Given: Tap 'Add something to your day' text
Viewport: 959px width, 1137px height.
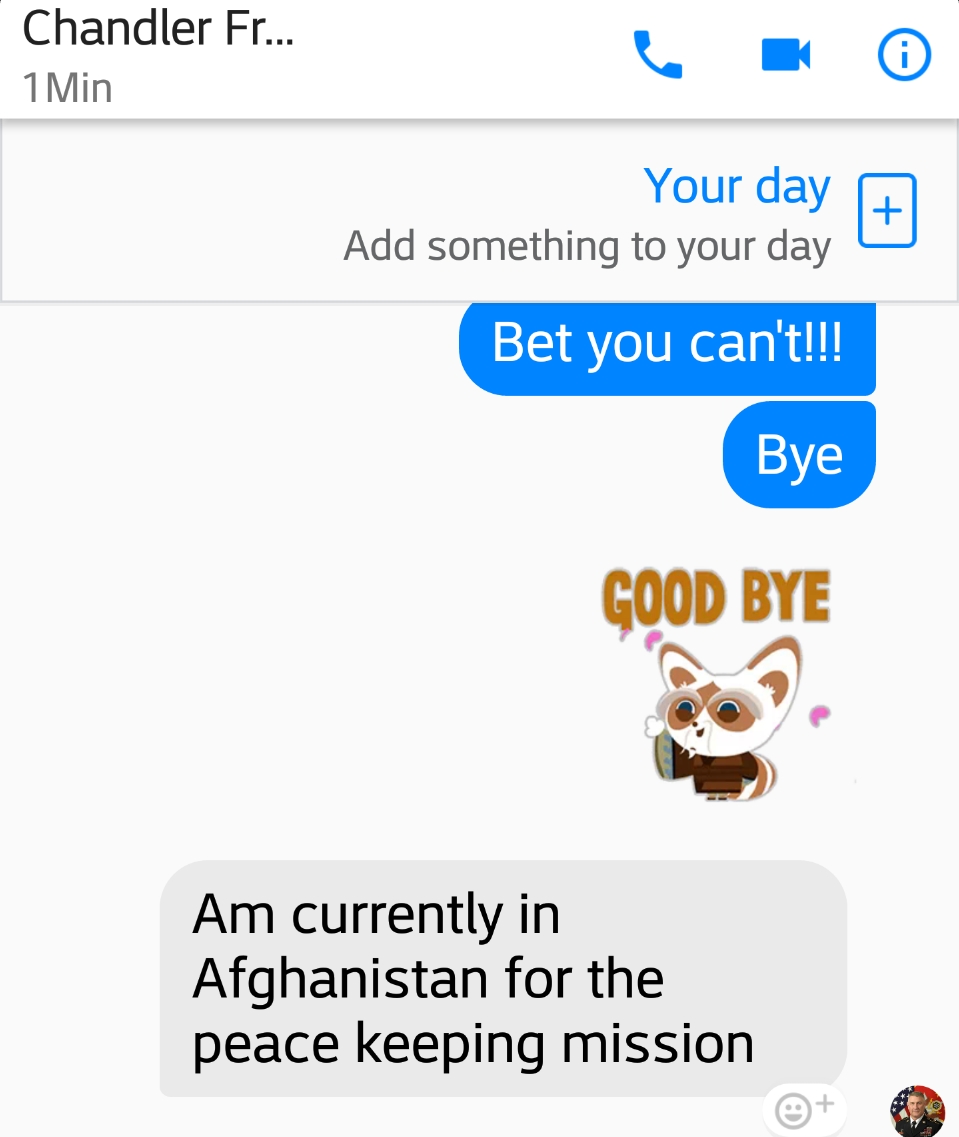Looking at the screenshot, I should (586, 247).
